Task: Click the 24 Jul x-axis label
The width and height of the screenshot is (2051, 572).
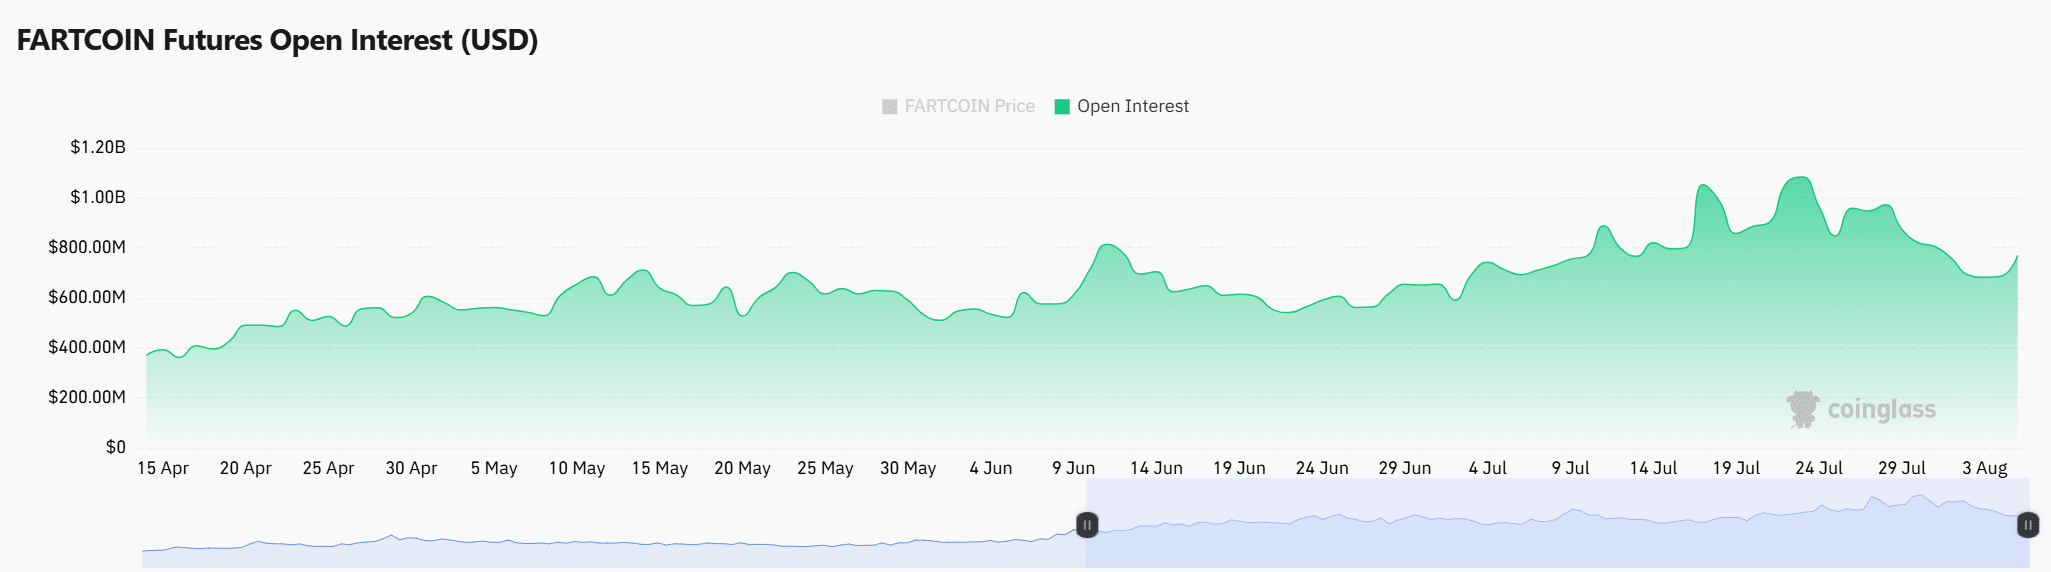Action: click(1818, 468)
